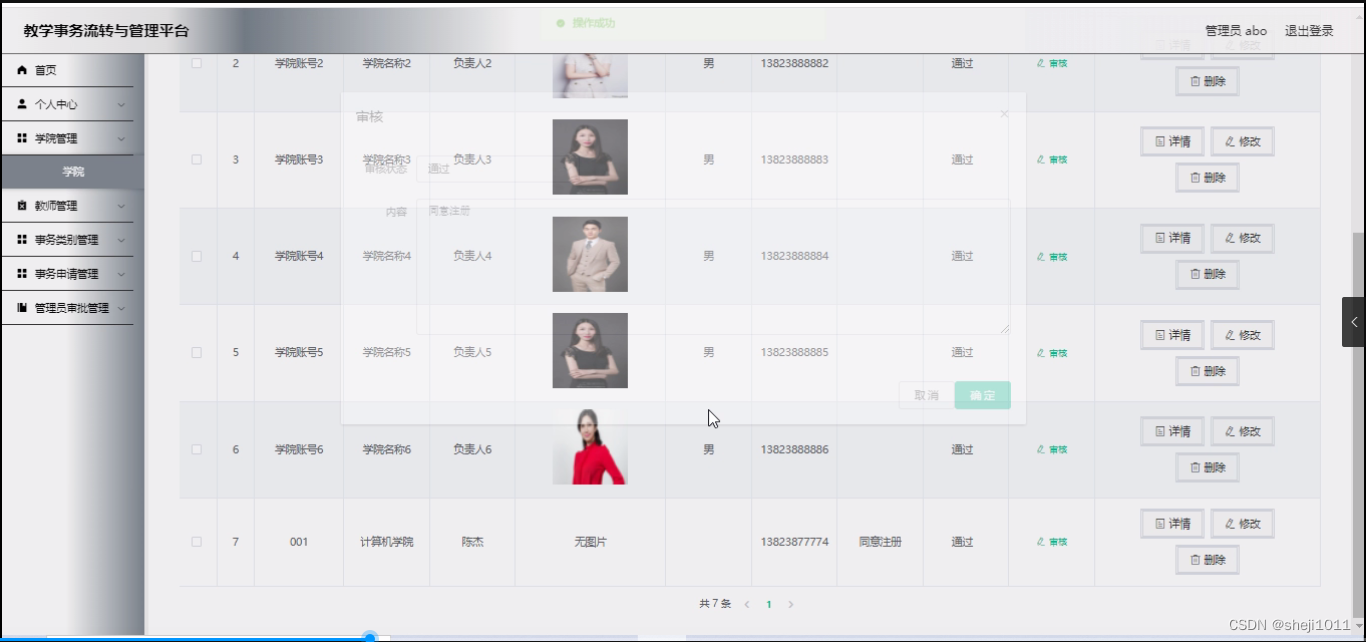This screenshot has height=642, width=1366.
Task: Click 审核 icon link in 学院账号2 row
Action: pos(1052,63)
